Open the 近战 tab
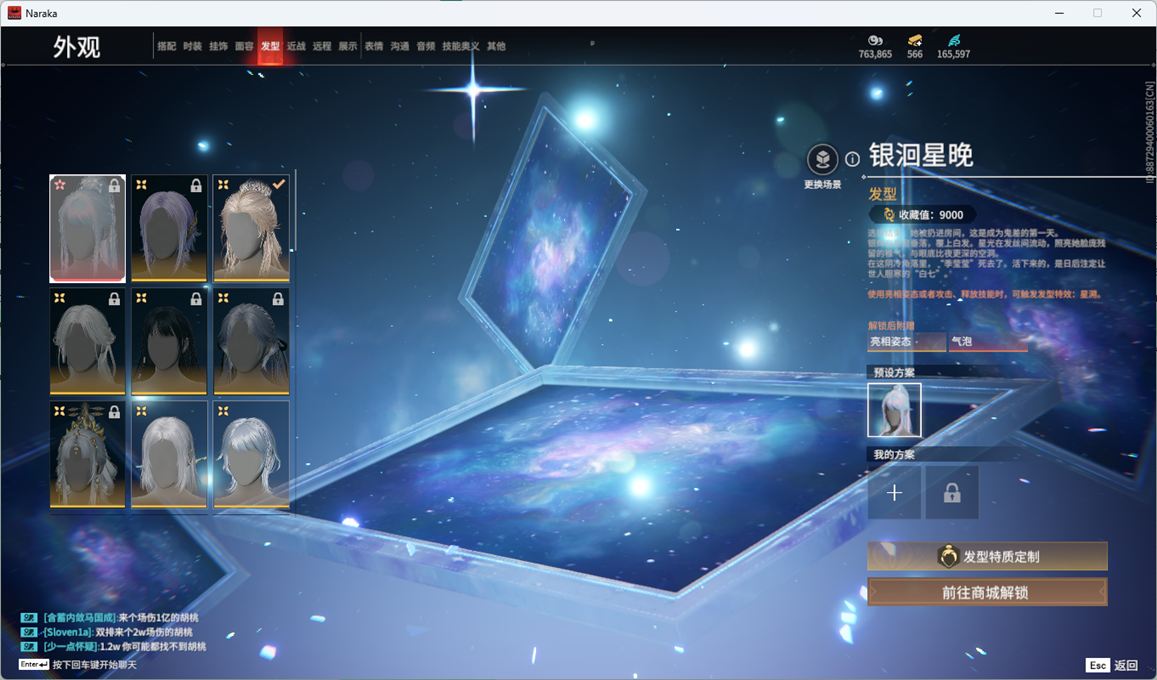The width and height of the screenshot is (1157, 680). [296, 46]
